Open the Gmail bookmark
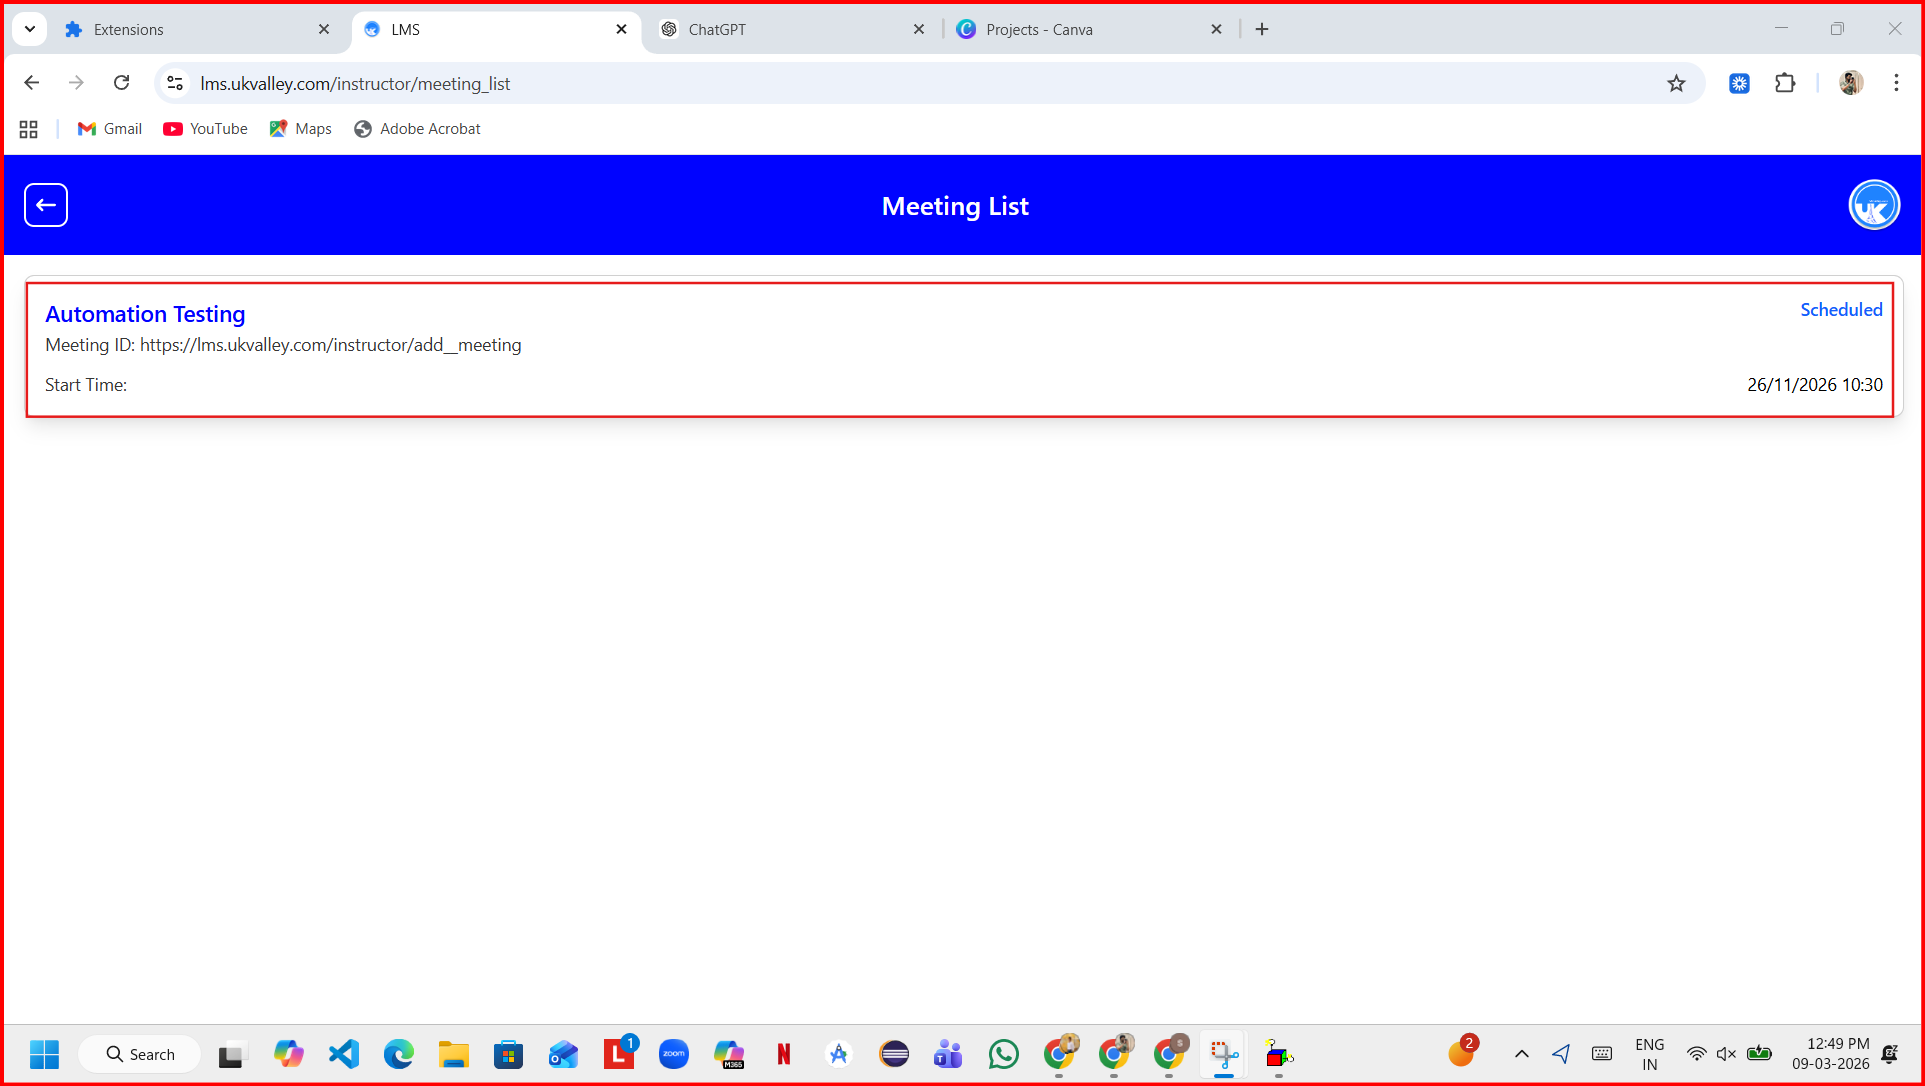1925x1086 pixels. tap(110, 129)
